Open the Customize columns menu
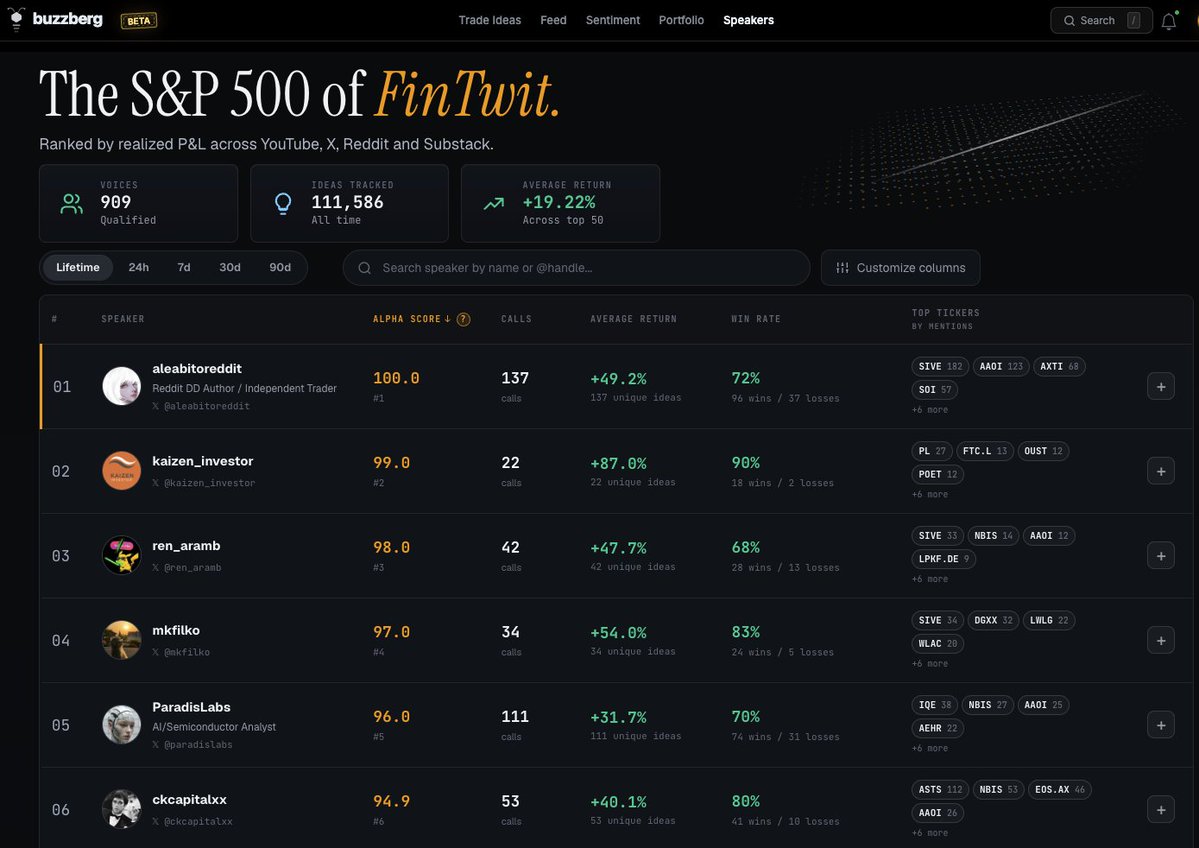 (x=900, y=268)
